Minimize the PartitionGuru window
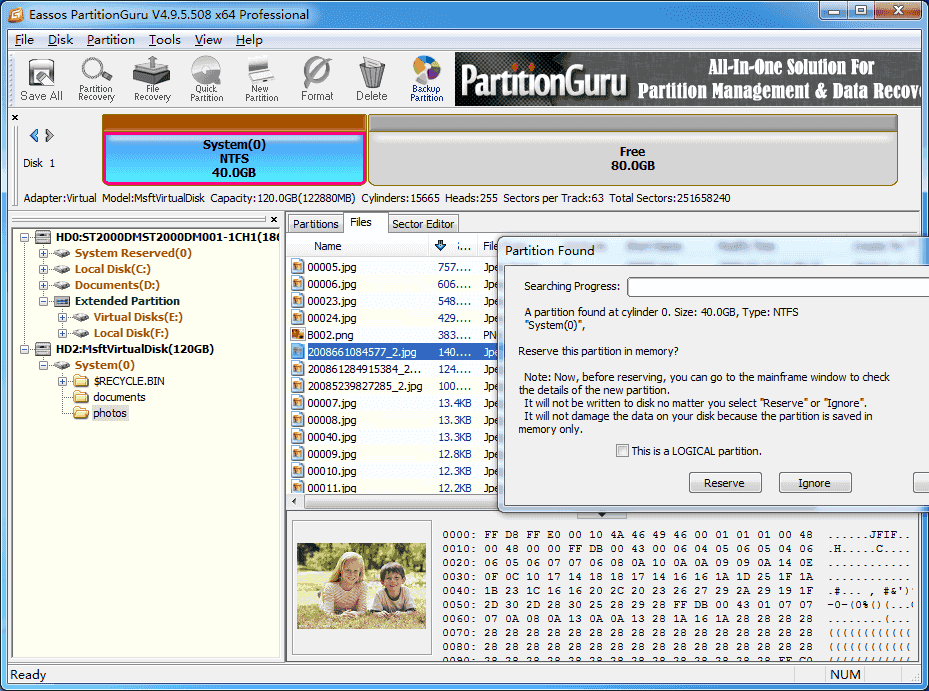The width and height of the screenshot is (929, 691). coord(834,11)
